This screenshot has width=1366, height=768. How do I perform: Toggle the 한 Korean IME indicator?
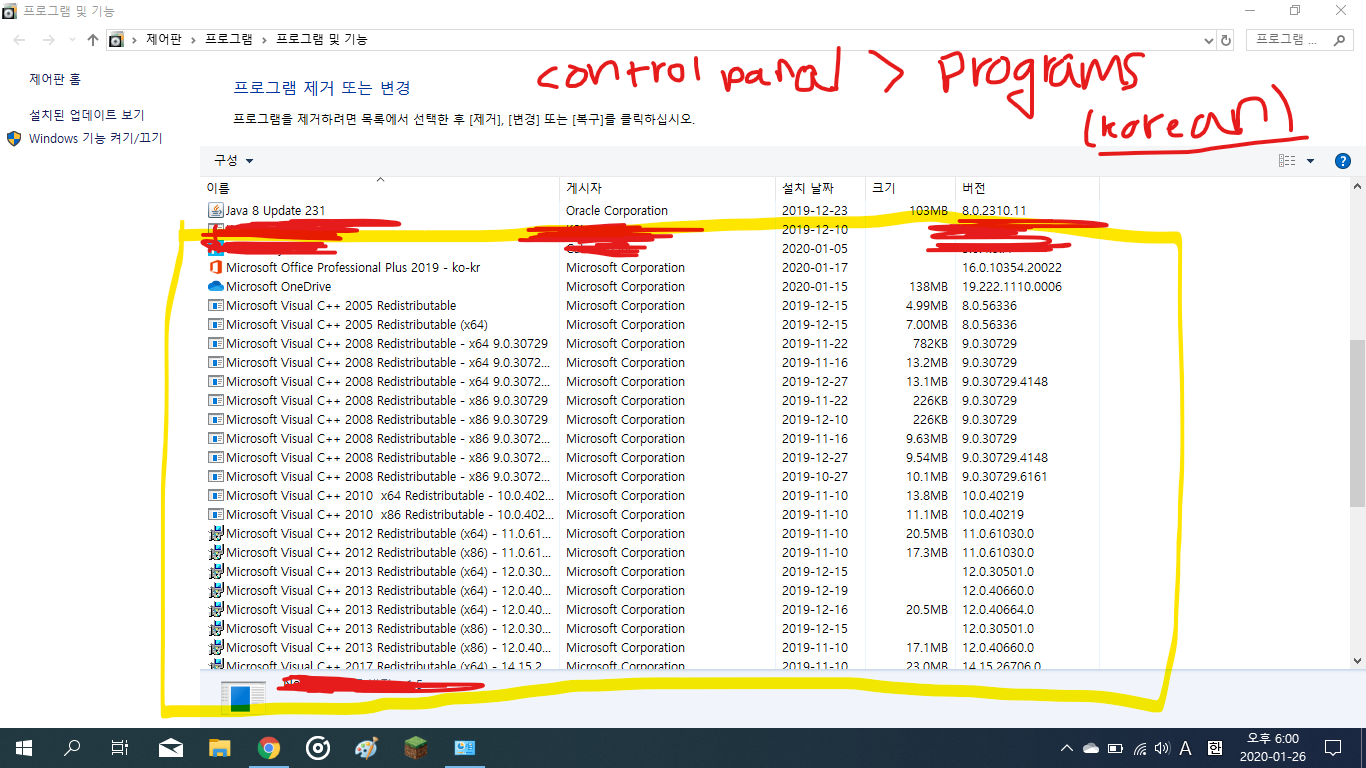tap(1215, 748)
